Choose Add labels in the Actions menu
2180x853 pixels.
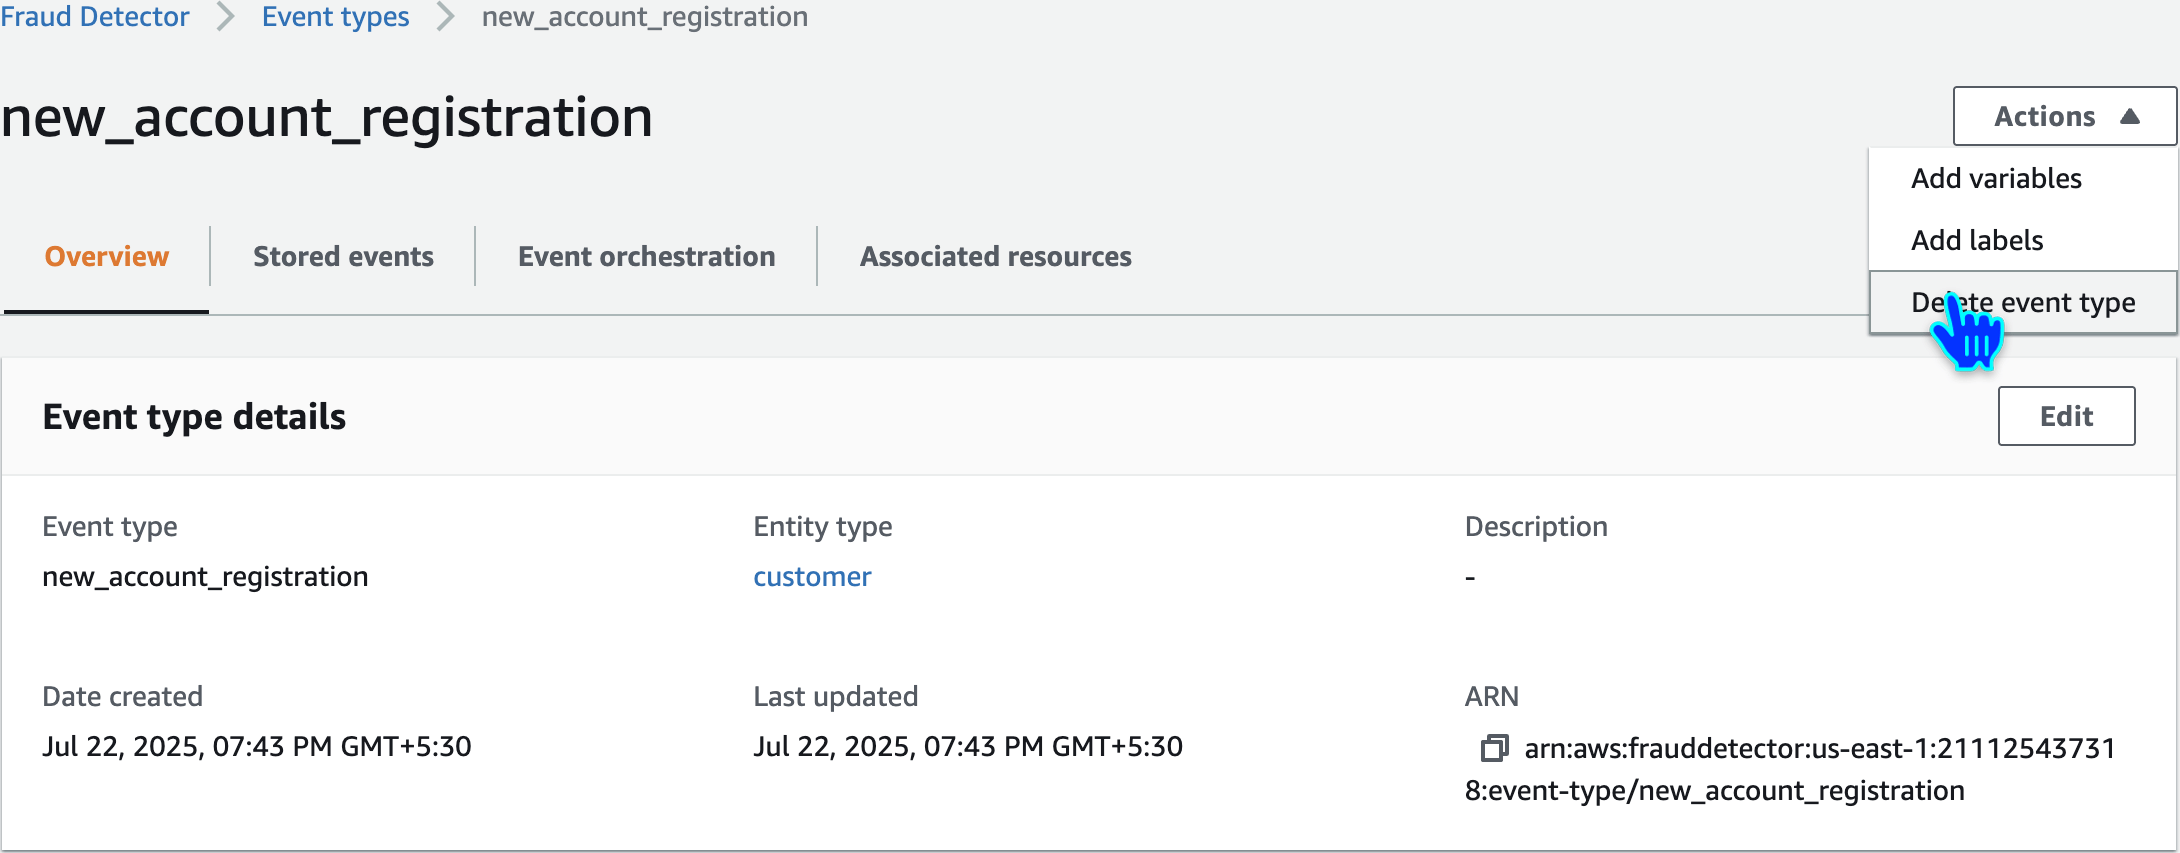(2023, 240)
